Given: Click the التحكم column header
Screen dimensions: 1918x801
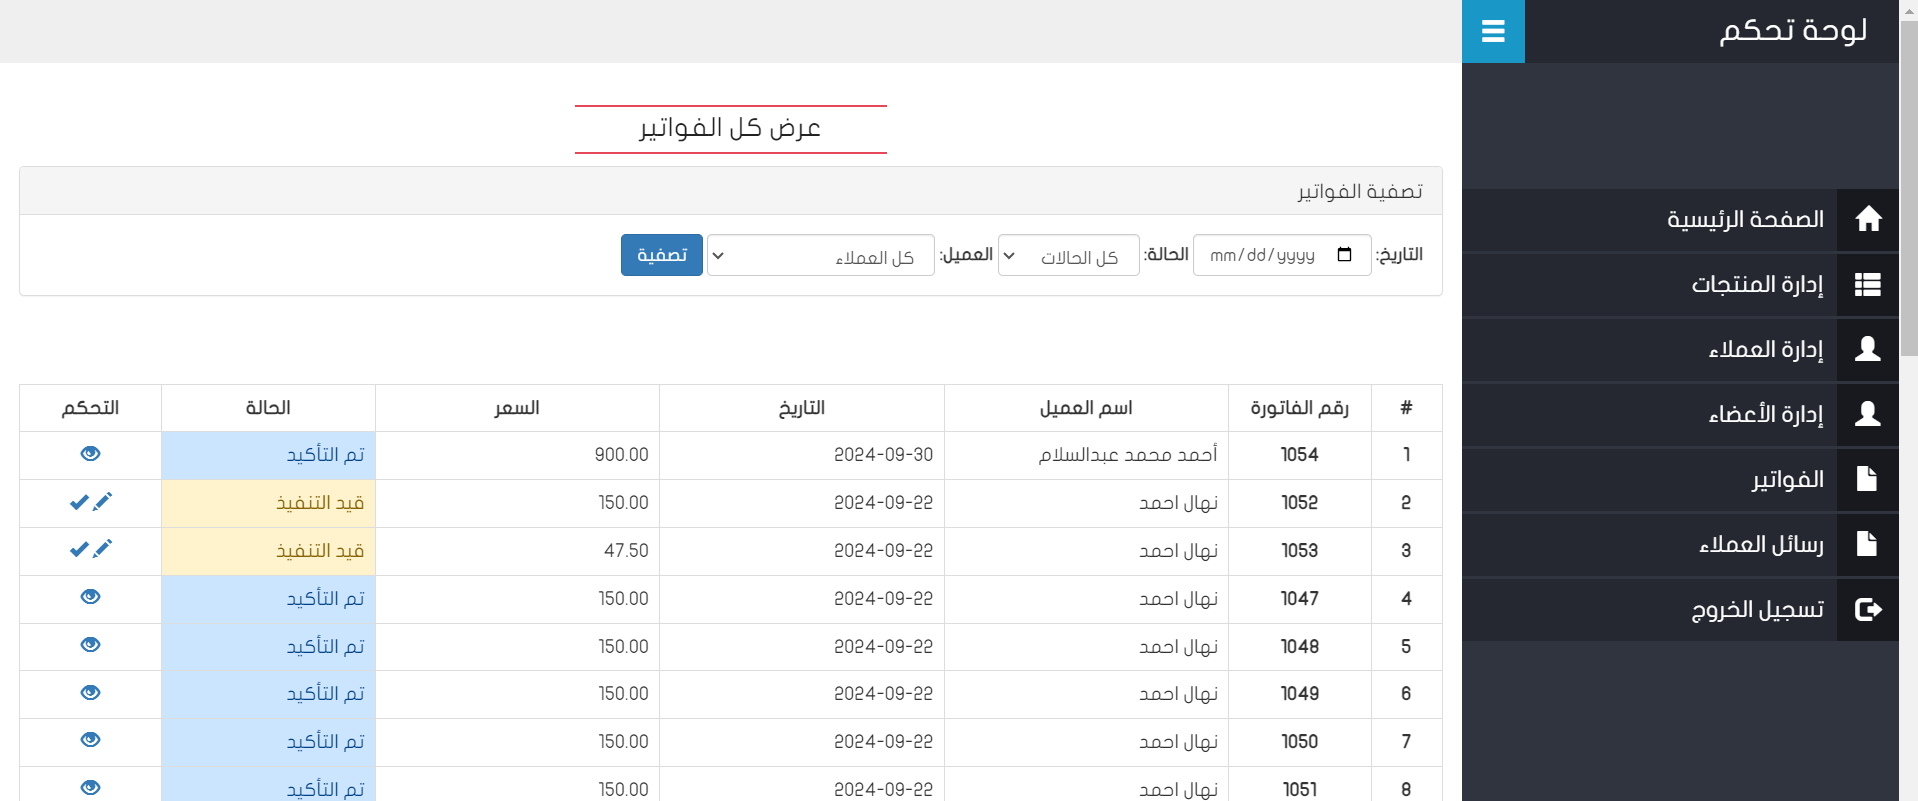Looking at the screenshot, I should [x=90, y=408].
